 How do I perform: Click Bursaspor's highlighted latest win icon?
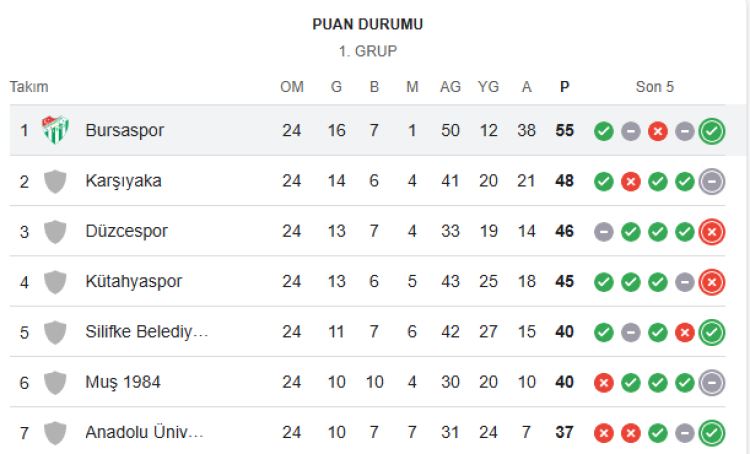point(712,131)
